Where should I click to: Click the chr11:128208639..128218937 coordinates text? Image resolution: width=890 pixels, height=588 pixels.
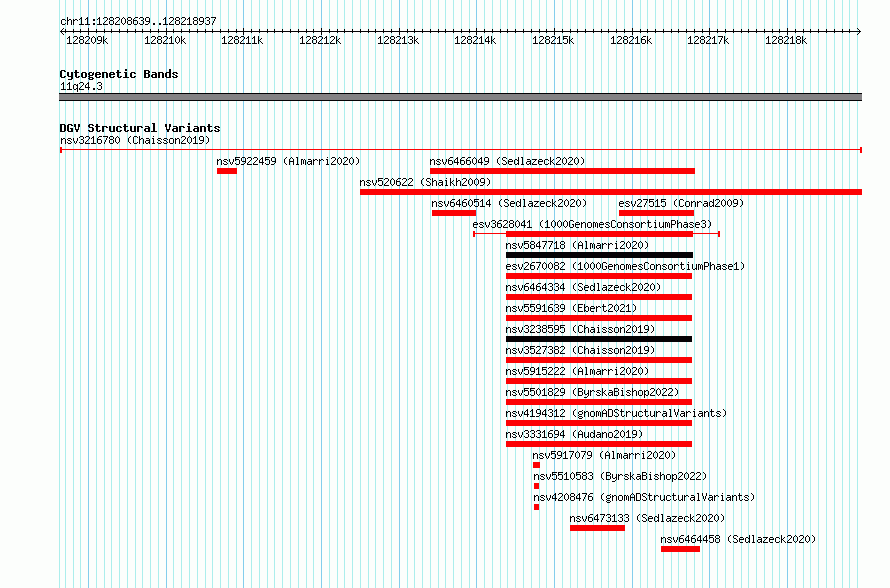click(x=138, y=21)
